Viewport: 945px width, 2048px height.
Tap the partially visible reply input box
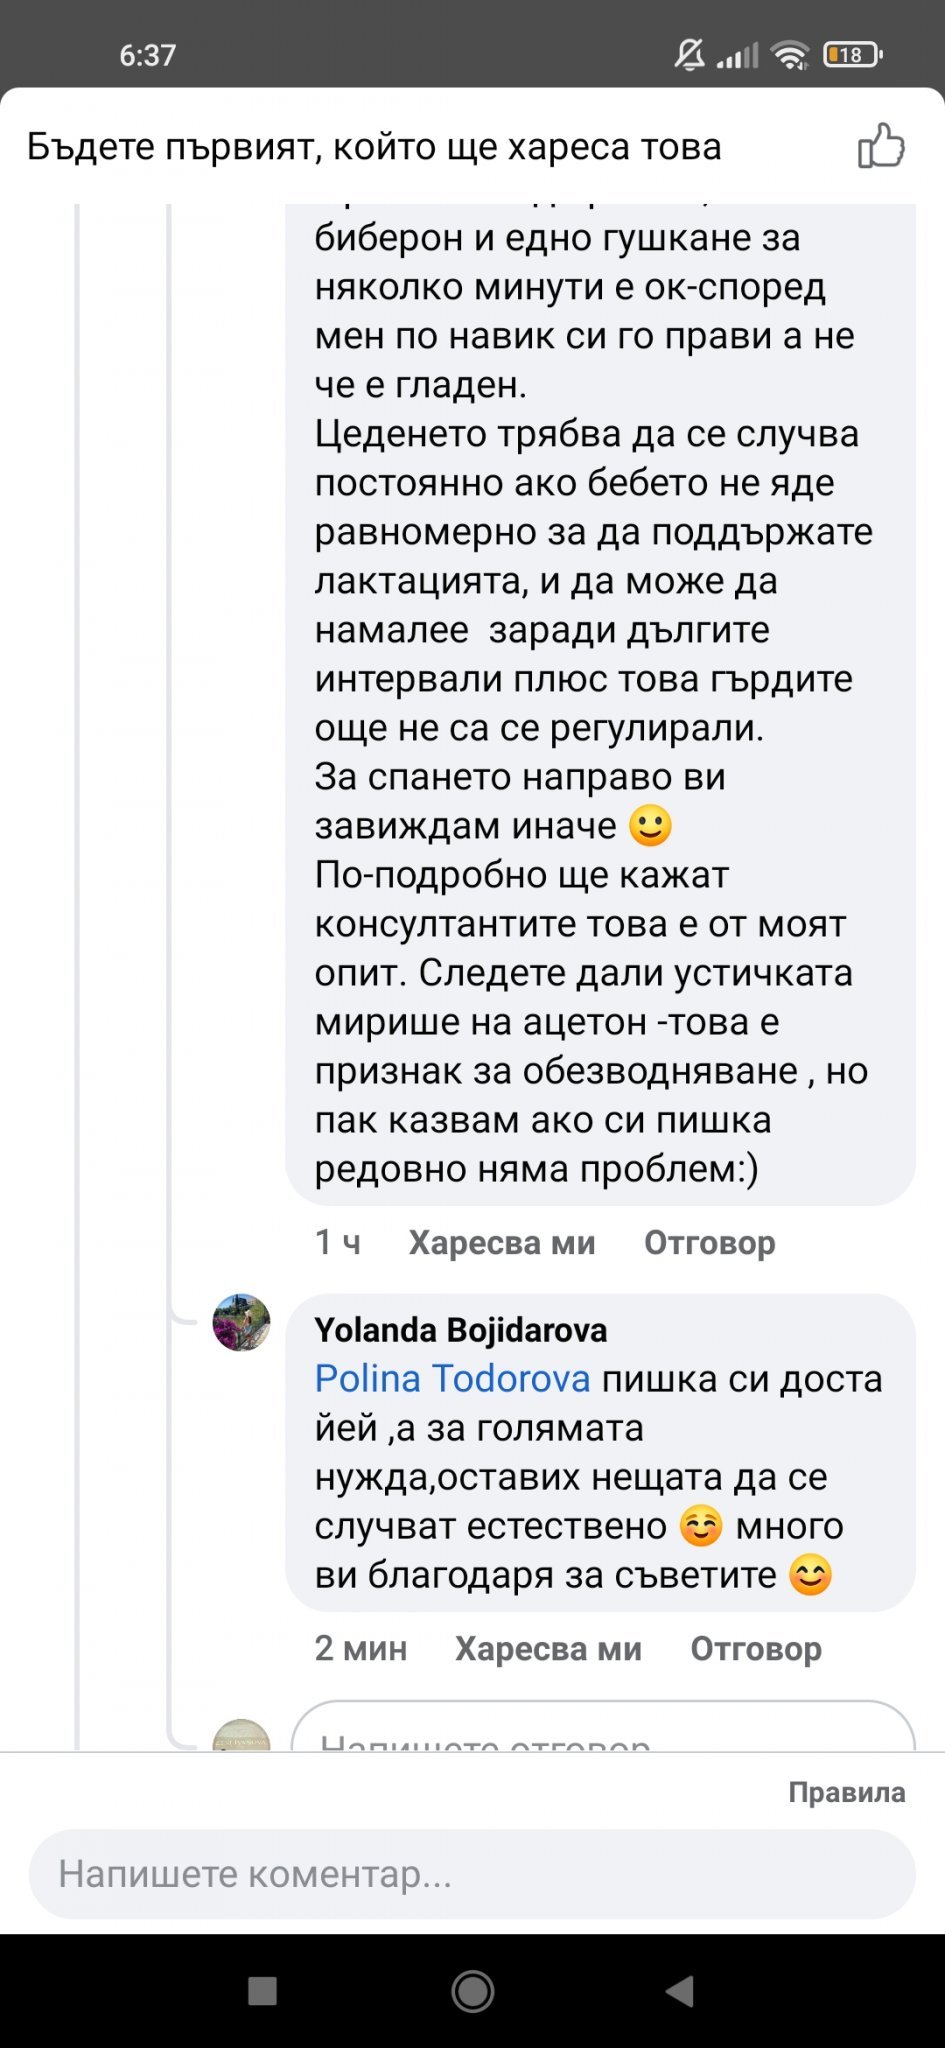[602, 1732]
